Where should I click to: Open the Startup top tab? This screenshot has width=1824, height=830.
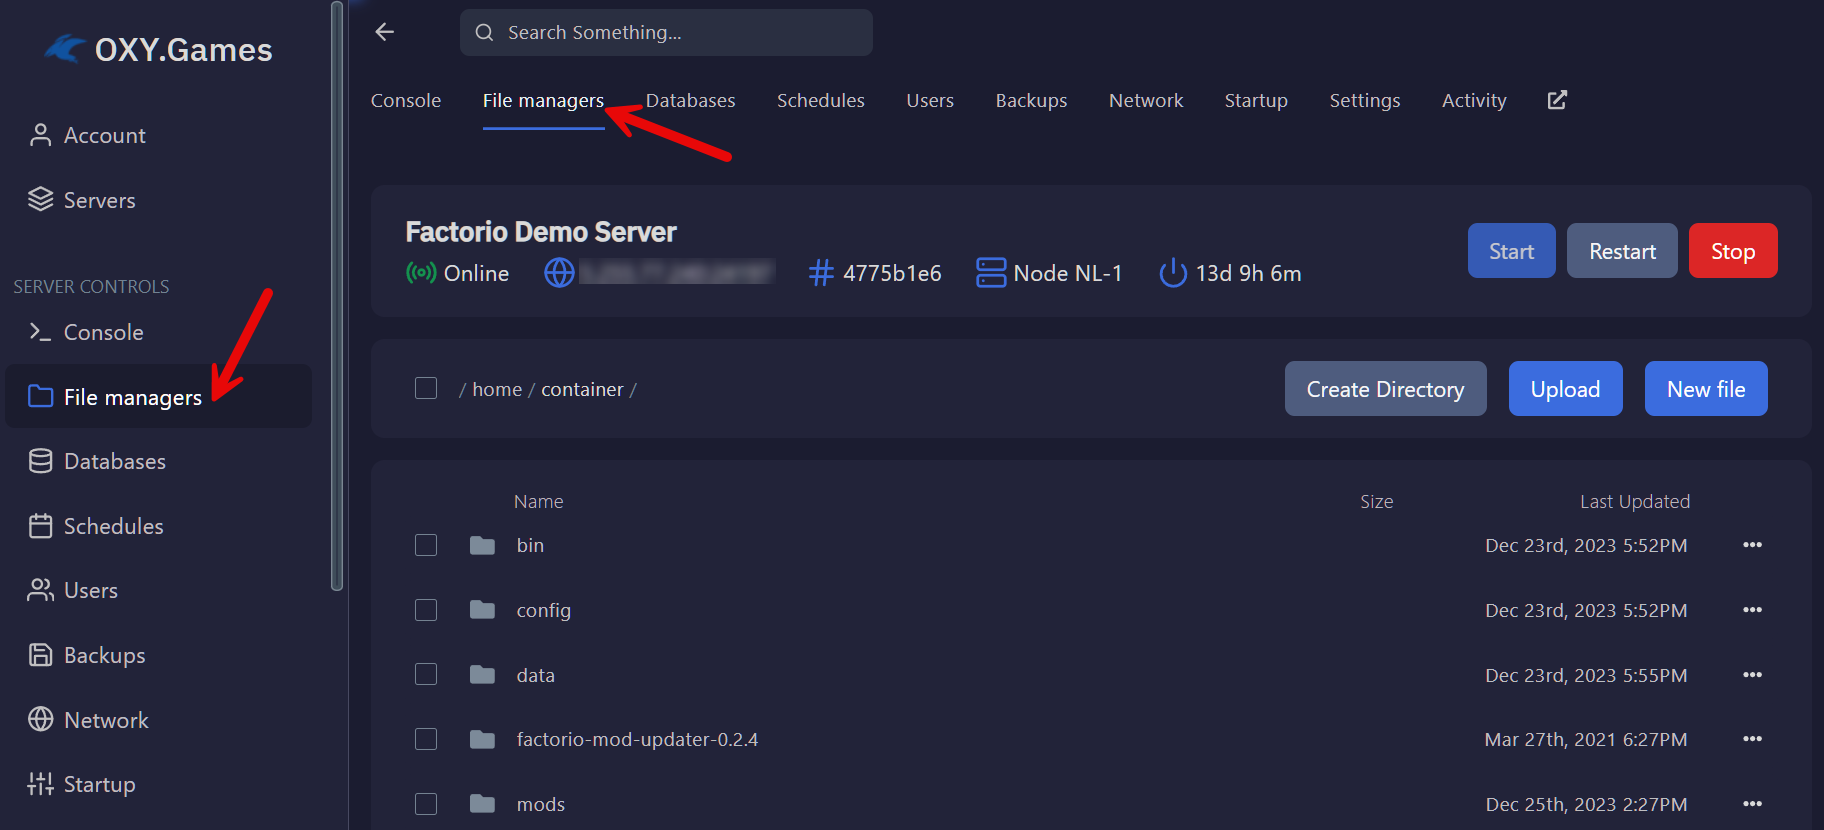point(1256,101)
